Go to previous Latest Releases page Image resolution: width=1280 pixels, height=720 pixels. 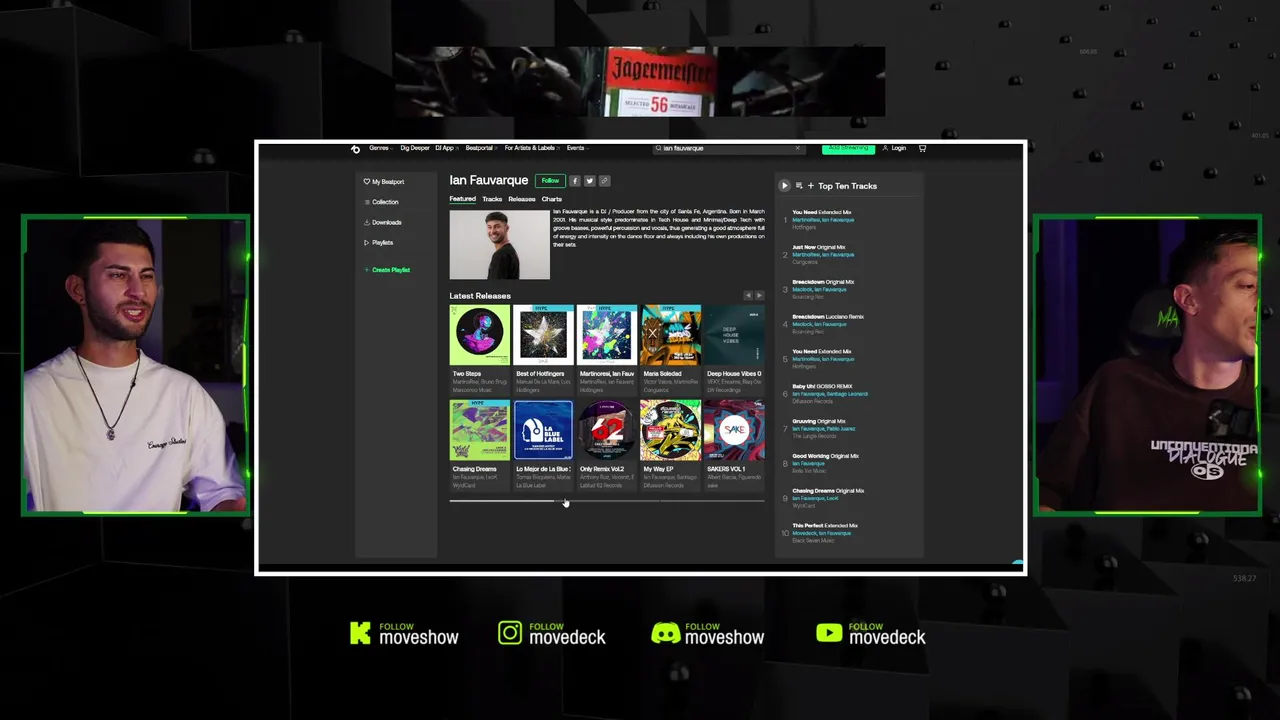point(747,296)
